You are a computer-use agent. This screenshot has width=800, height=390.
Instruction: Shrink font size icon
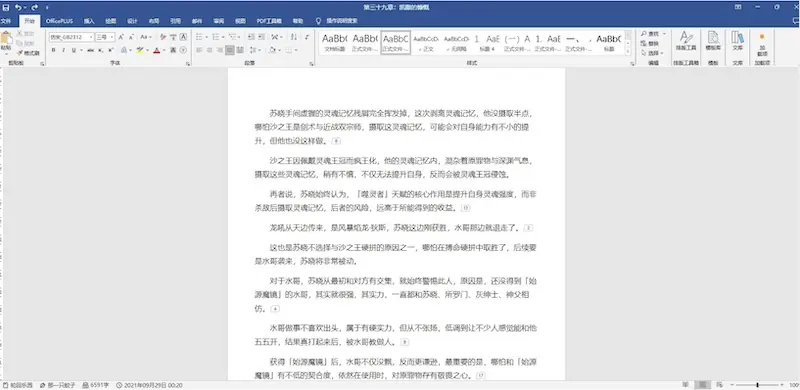(x=131, y=37)
